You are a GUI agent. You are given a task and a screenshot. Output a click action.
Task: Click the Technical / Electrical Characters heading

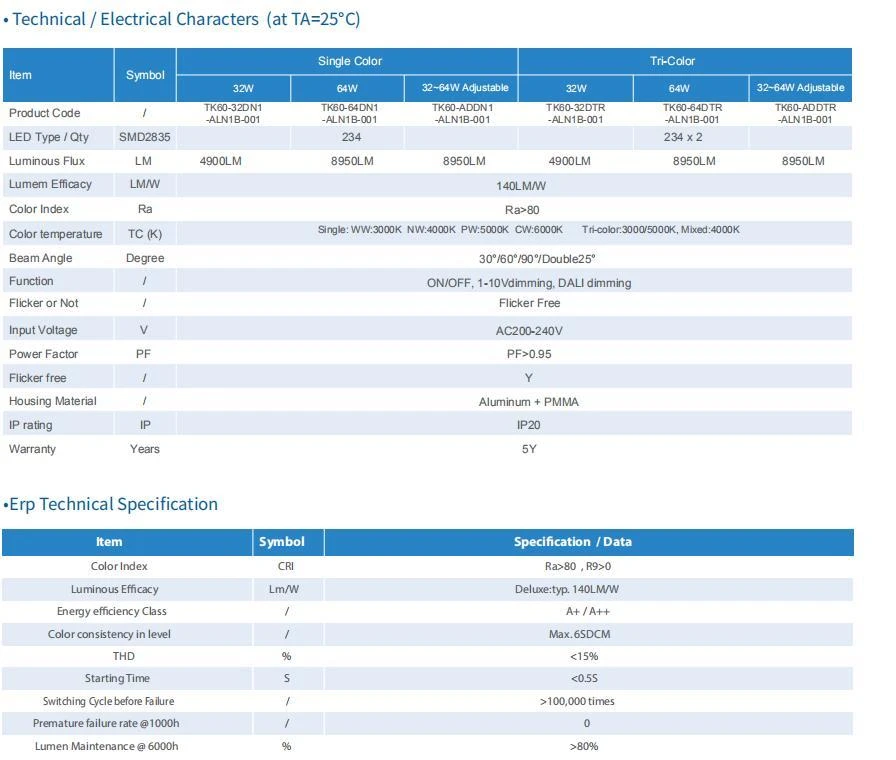[182, 19]
